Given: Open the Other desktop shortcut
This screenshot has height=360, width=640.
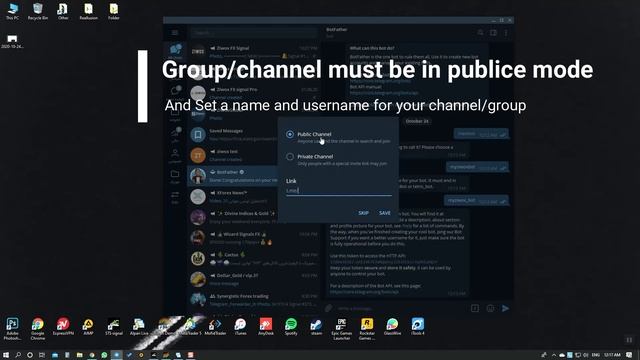Looking at the screenshot, I should pyautogui.click(x=63, y=11).
